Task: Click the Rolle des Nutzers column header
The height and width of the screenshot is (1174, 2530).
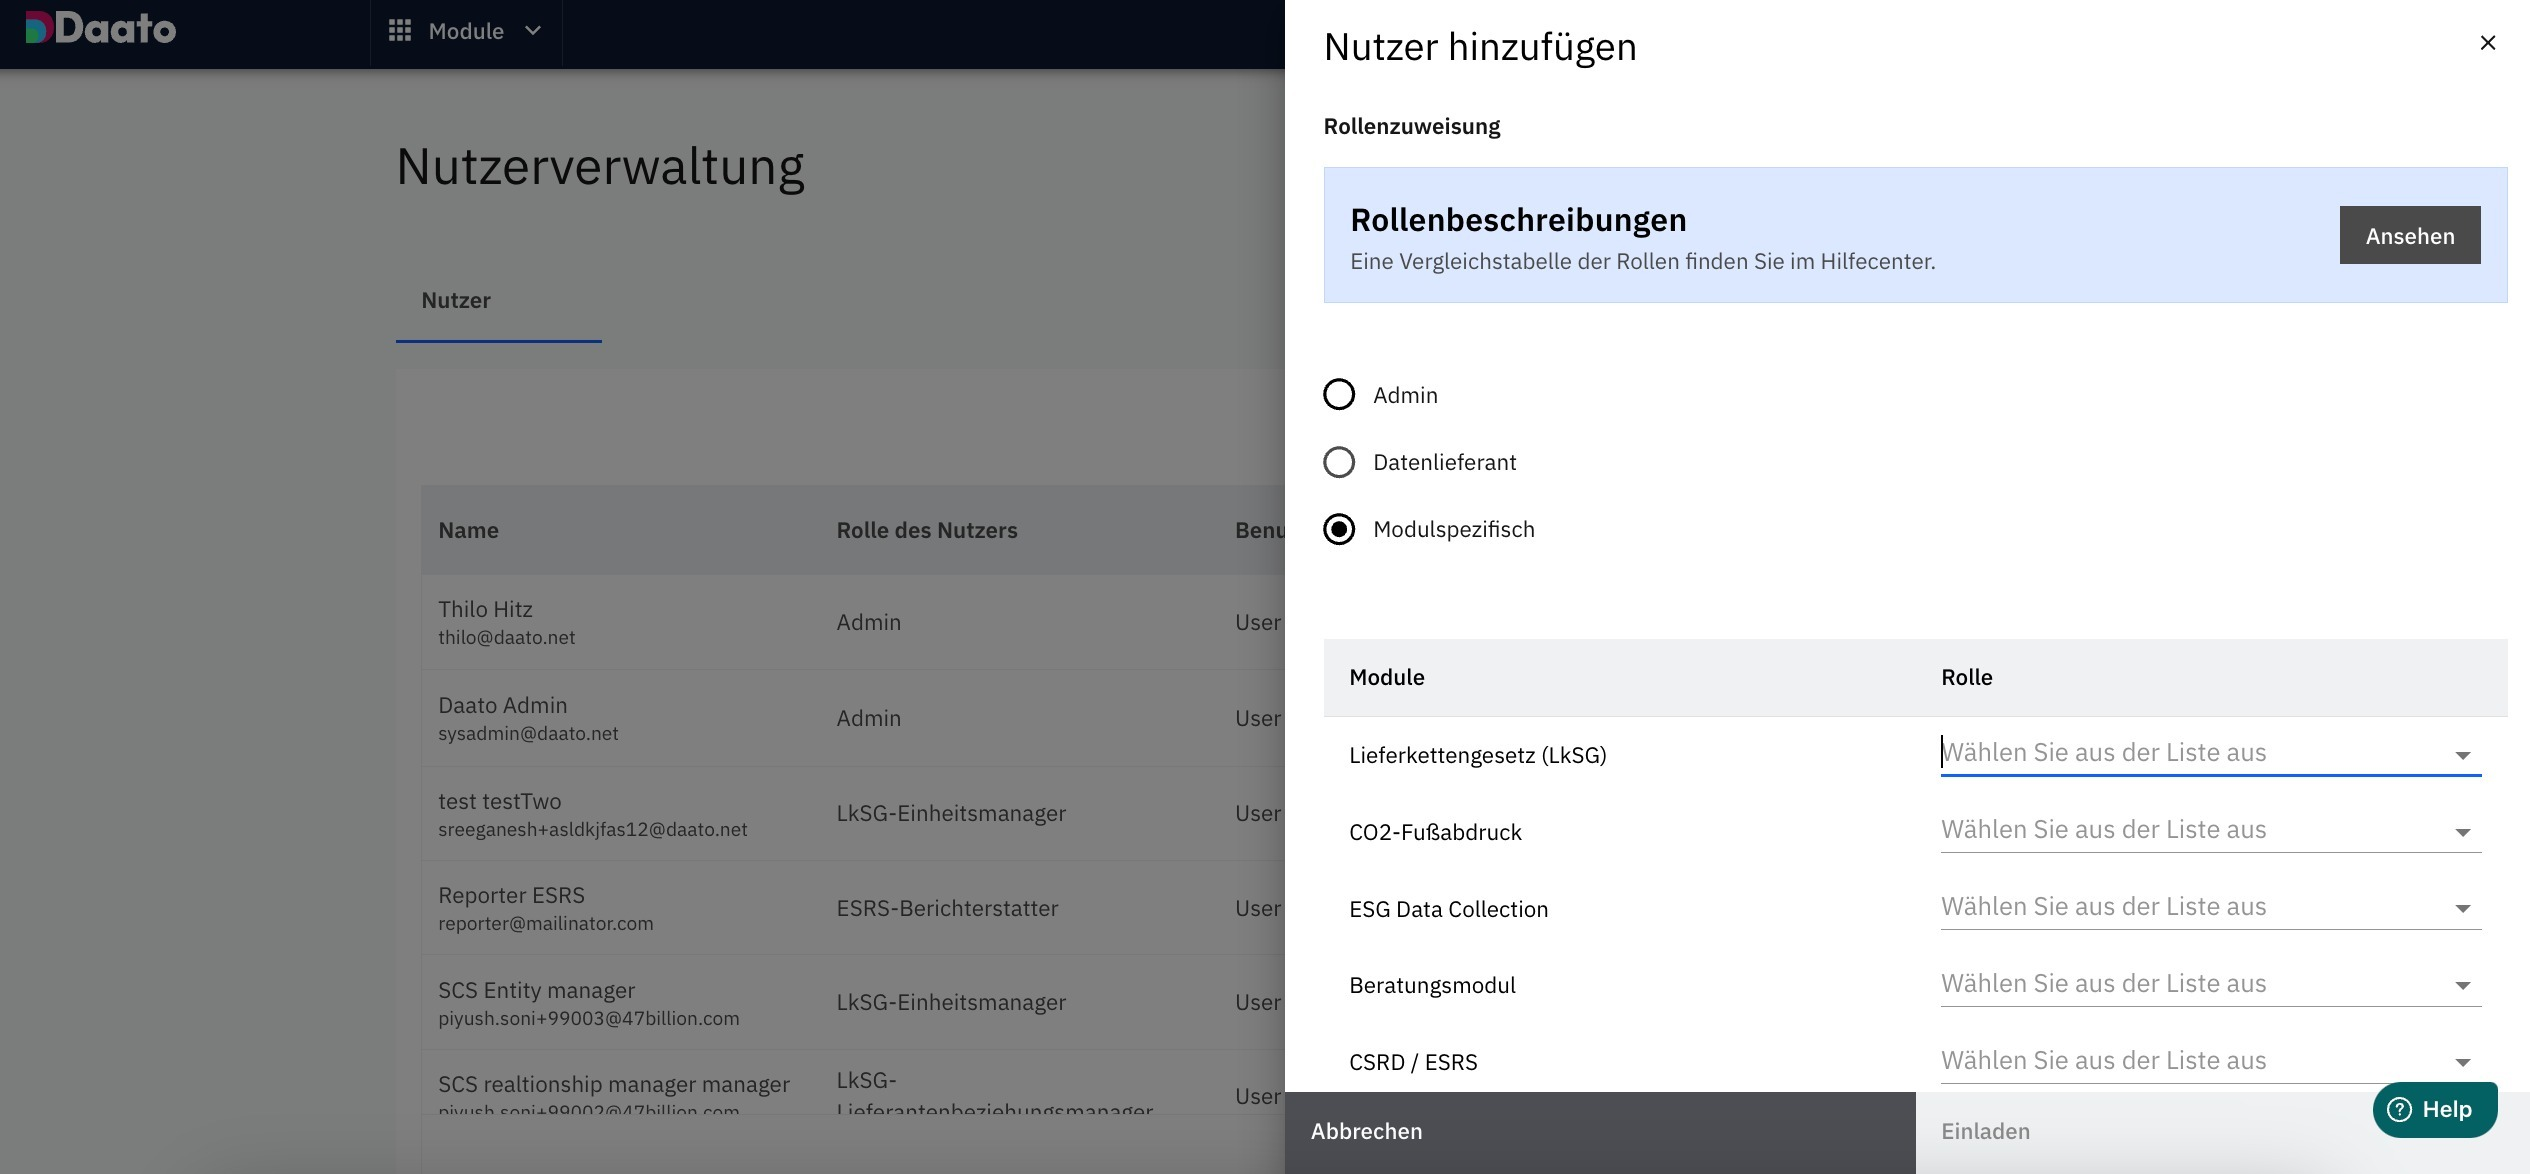Action: pos(926,531)
